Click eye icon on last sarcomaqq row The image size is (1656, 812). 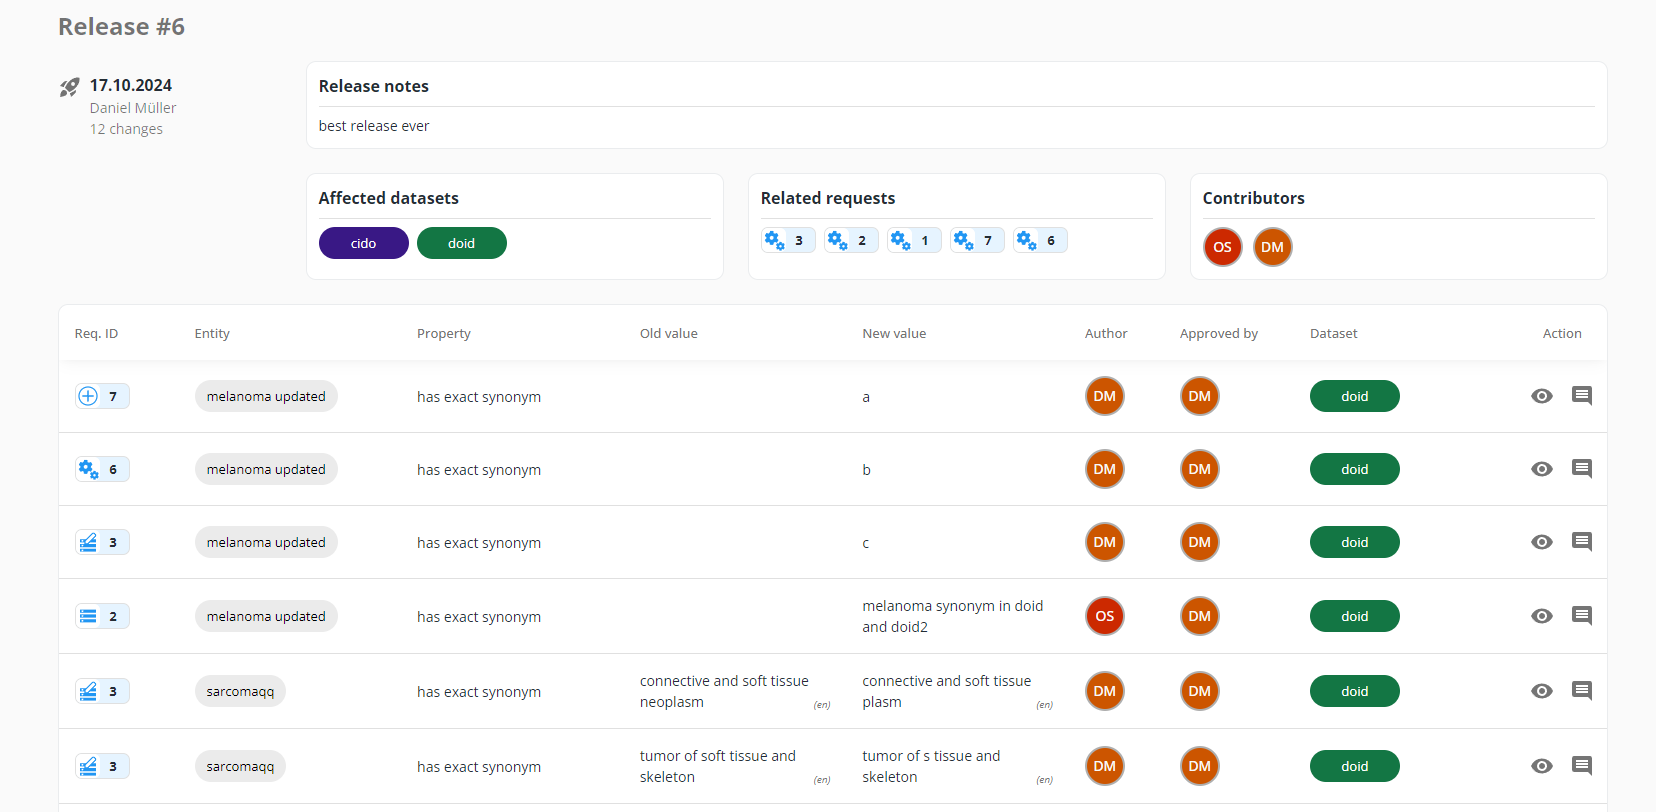1541,766
